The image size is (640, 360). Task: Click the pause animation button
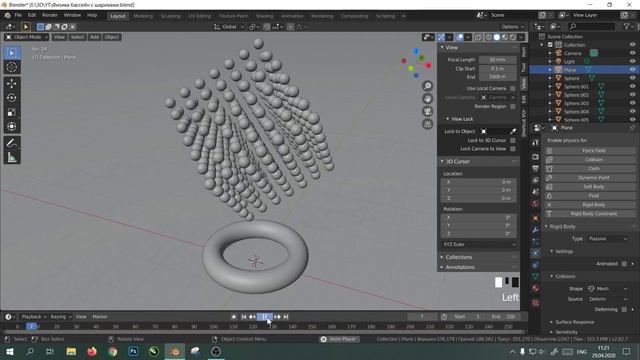click(x=265, y=317)
